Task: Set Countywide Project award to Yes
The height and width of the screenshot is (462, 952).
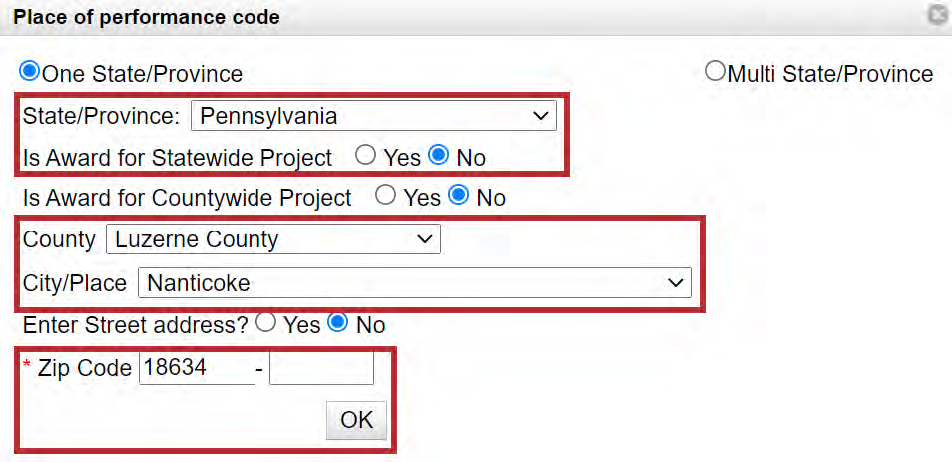Action: click(x=386, y=196)
